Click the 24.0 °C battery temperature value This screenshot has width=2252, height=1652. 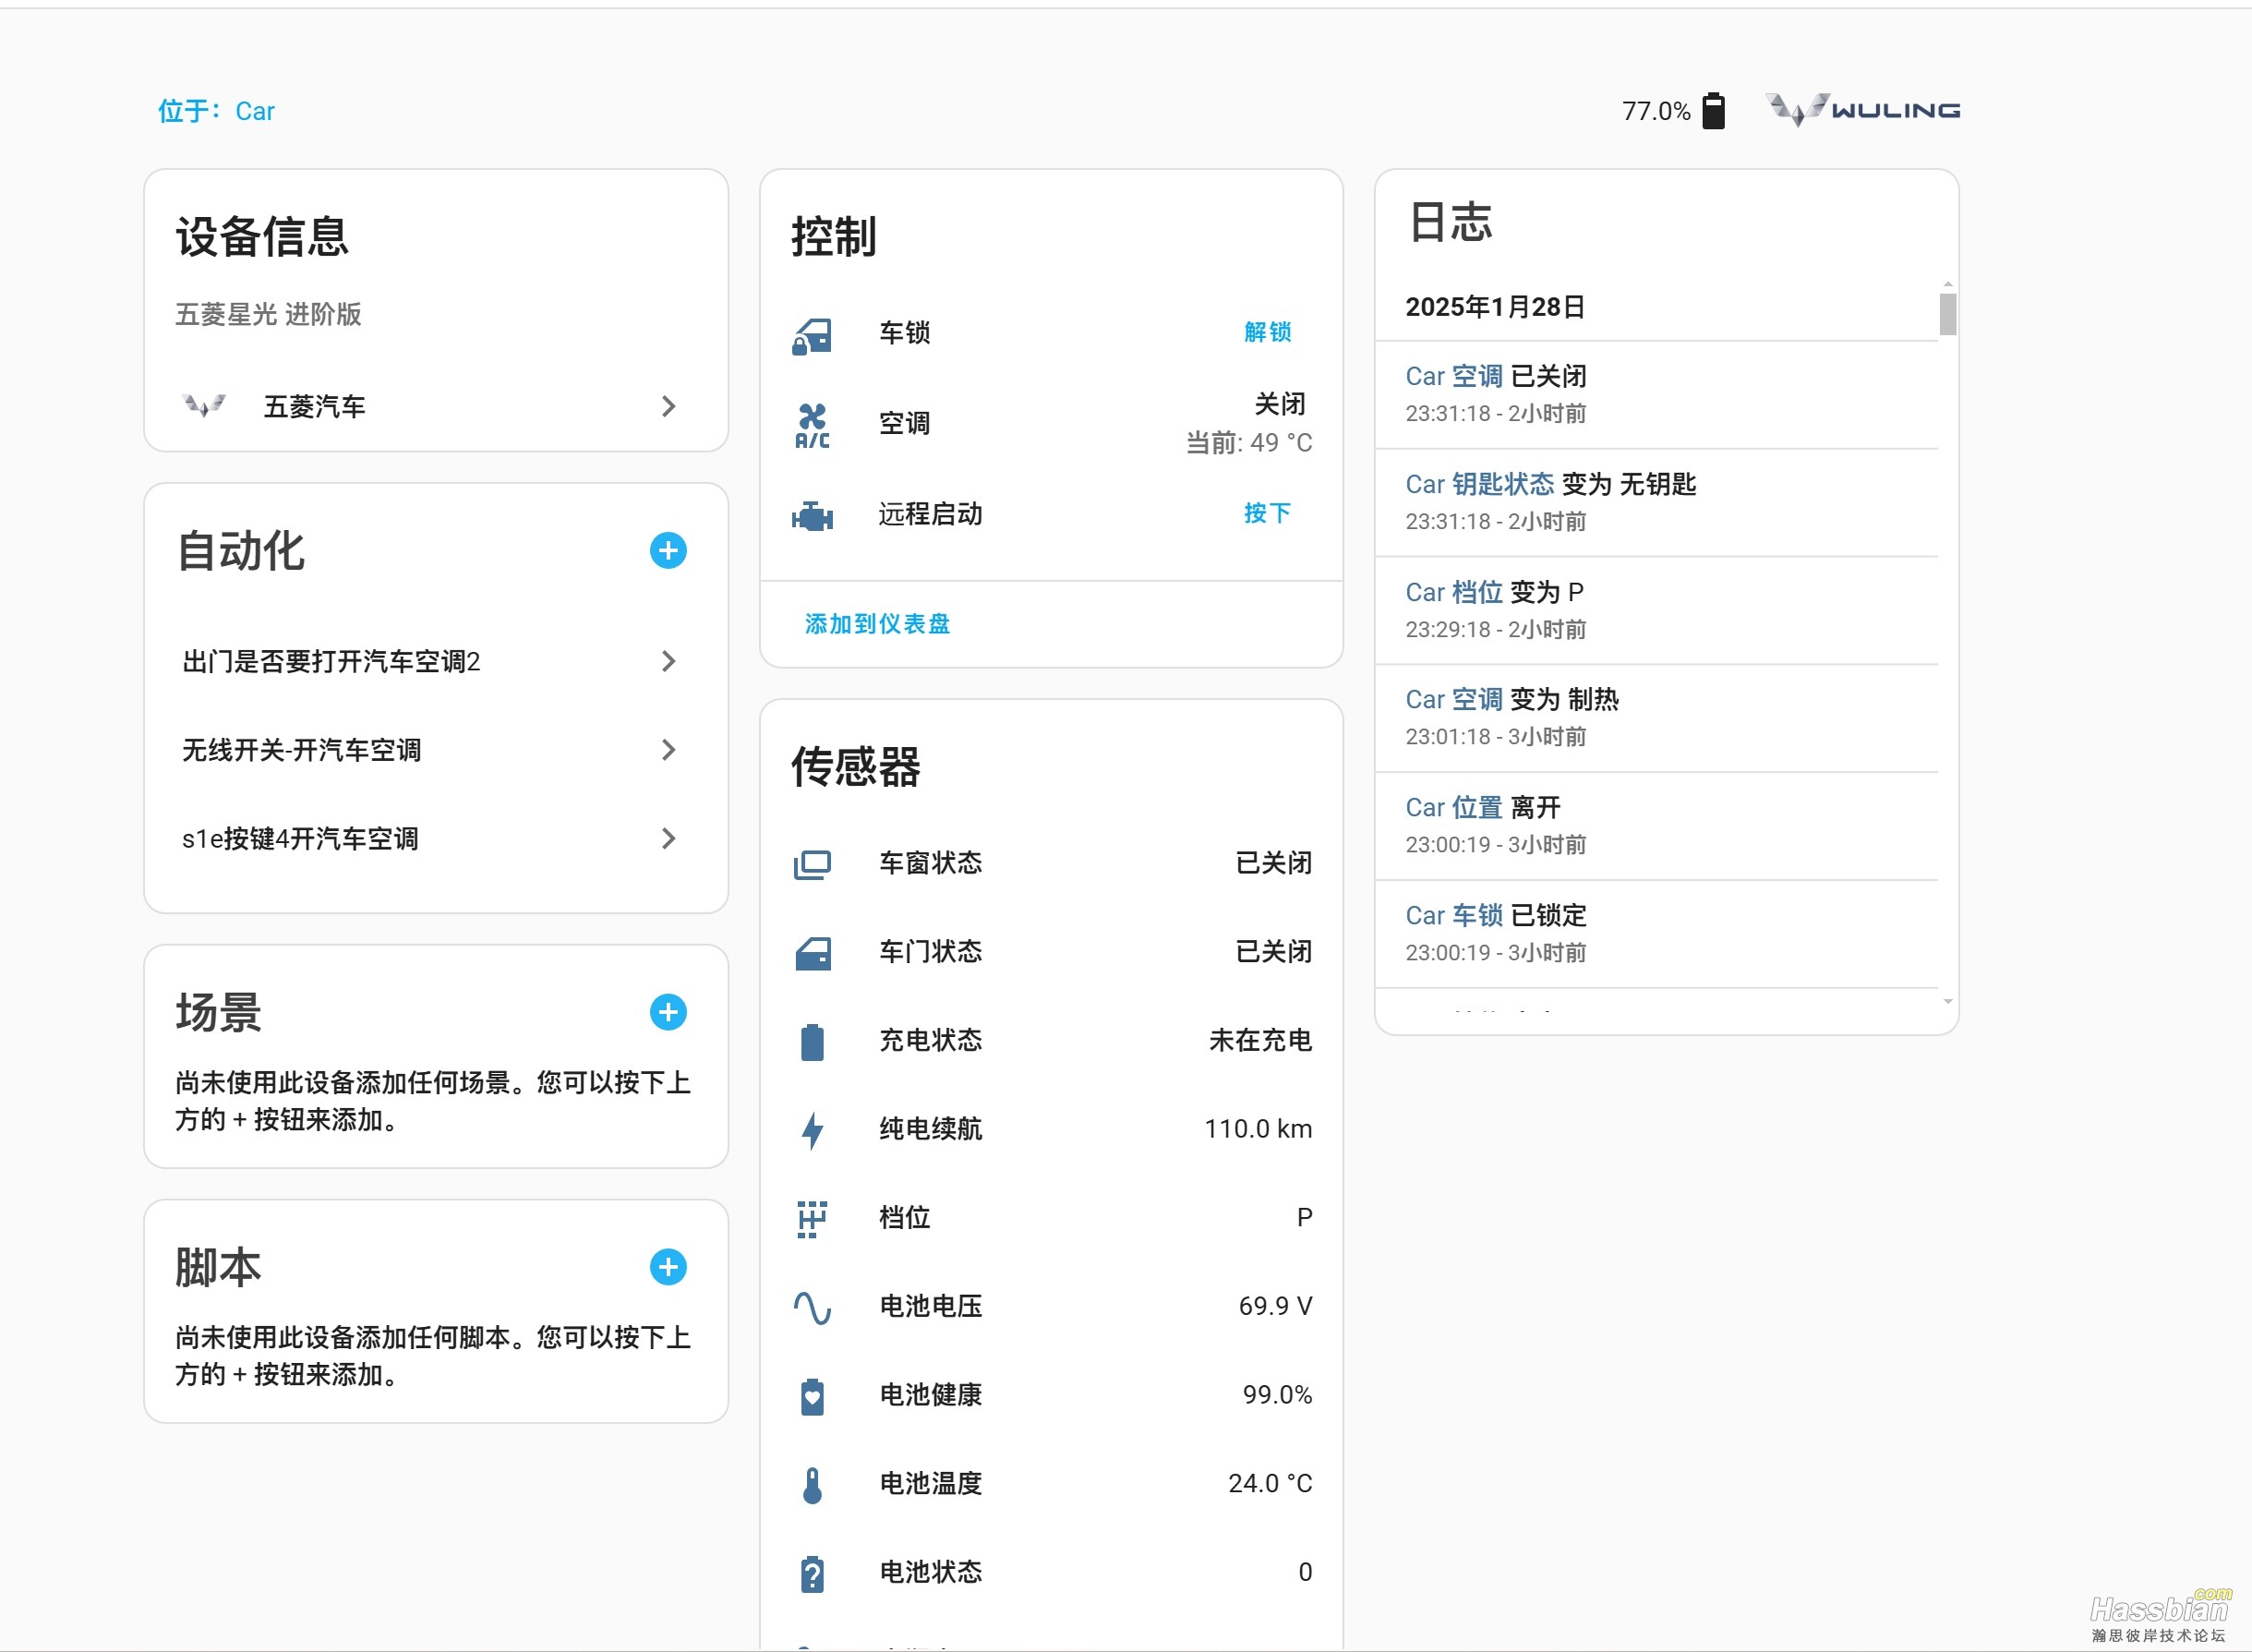1270,1484
